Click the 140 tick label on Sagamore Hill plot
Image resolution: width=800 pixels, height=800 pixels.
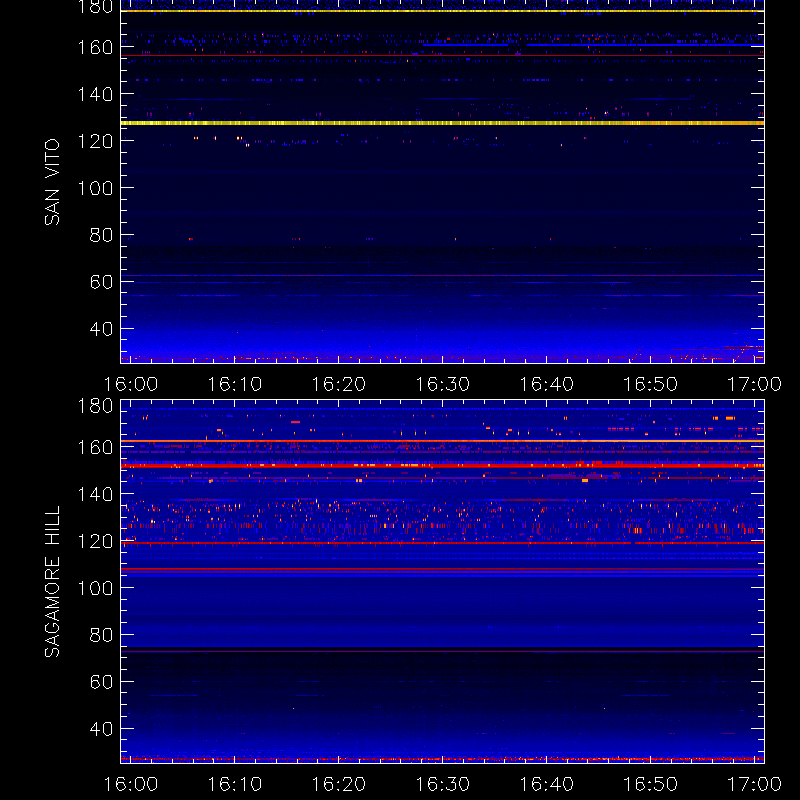click(x=95, y=494)
